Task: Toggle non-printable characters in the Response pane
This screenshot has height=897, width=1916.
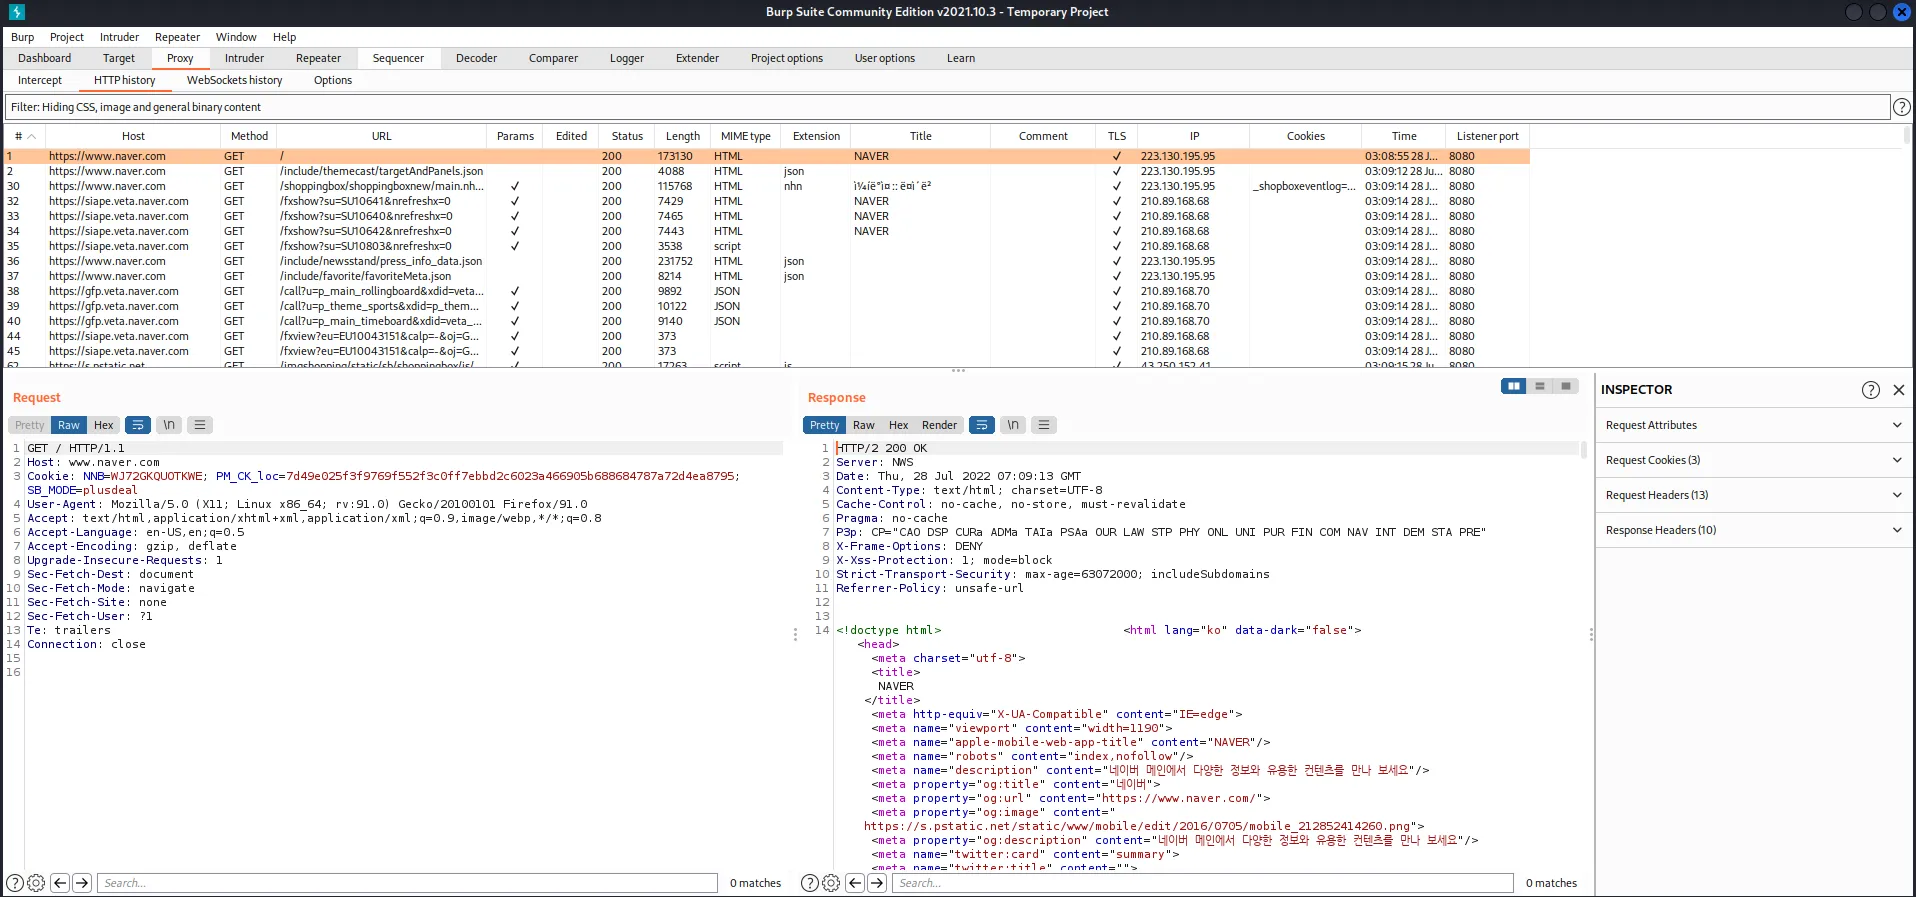Action: point(1013,425)
